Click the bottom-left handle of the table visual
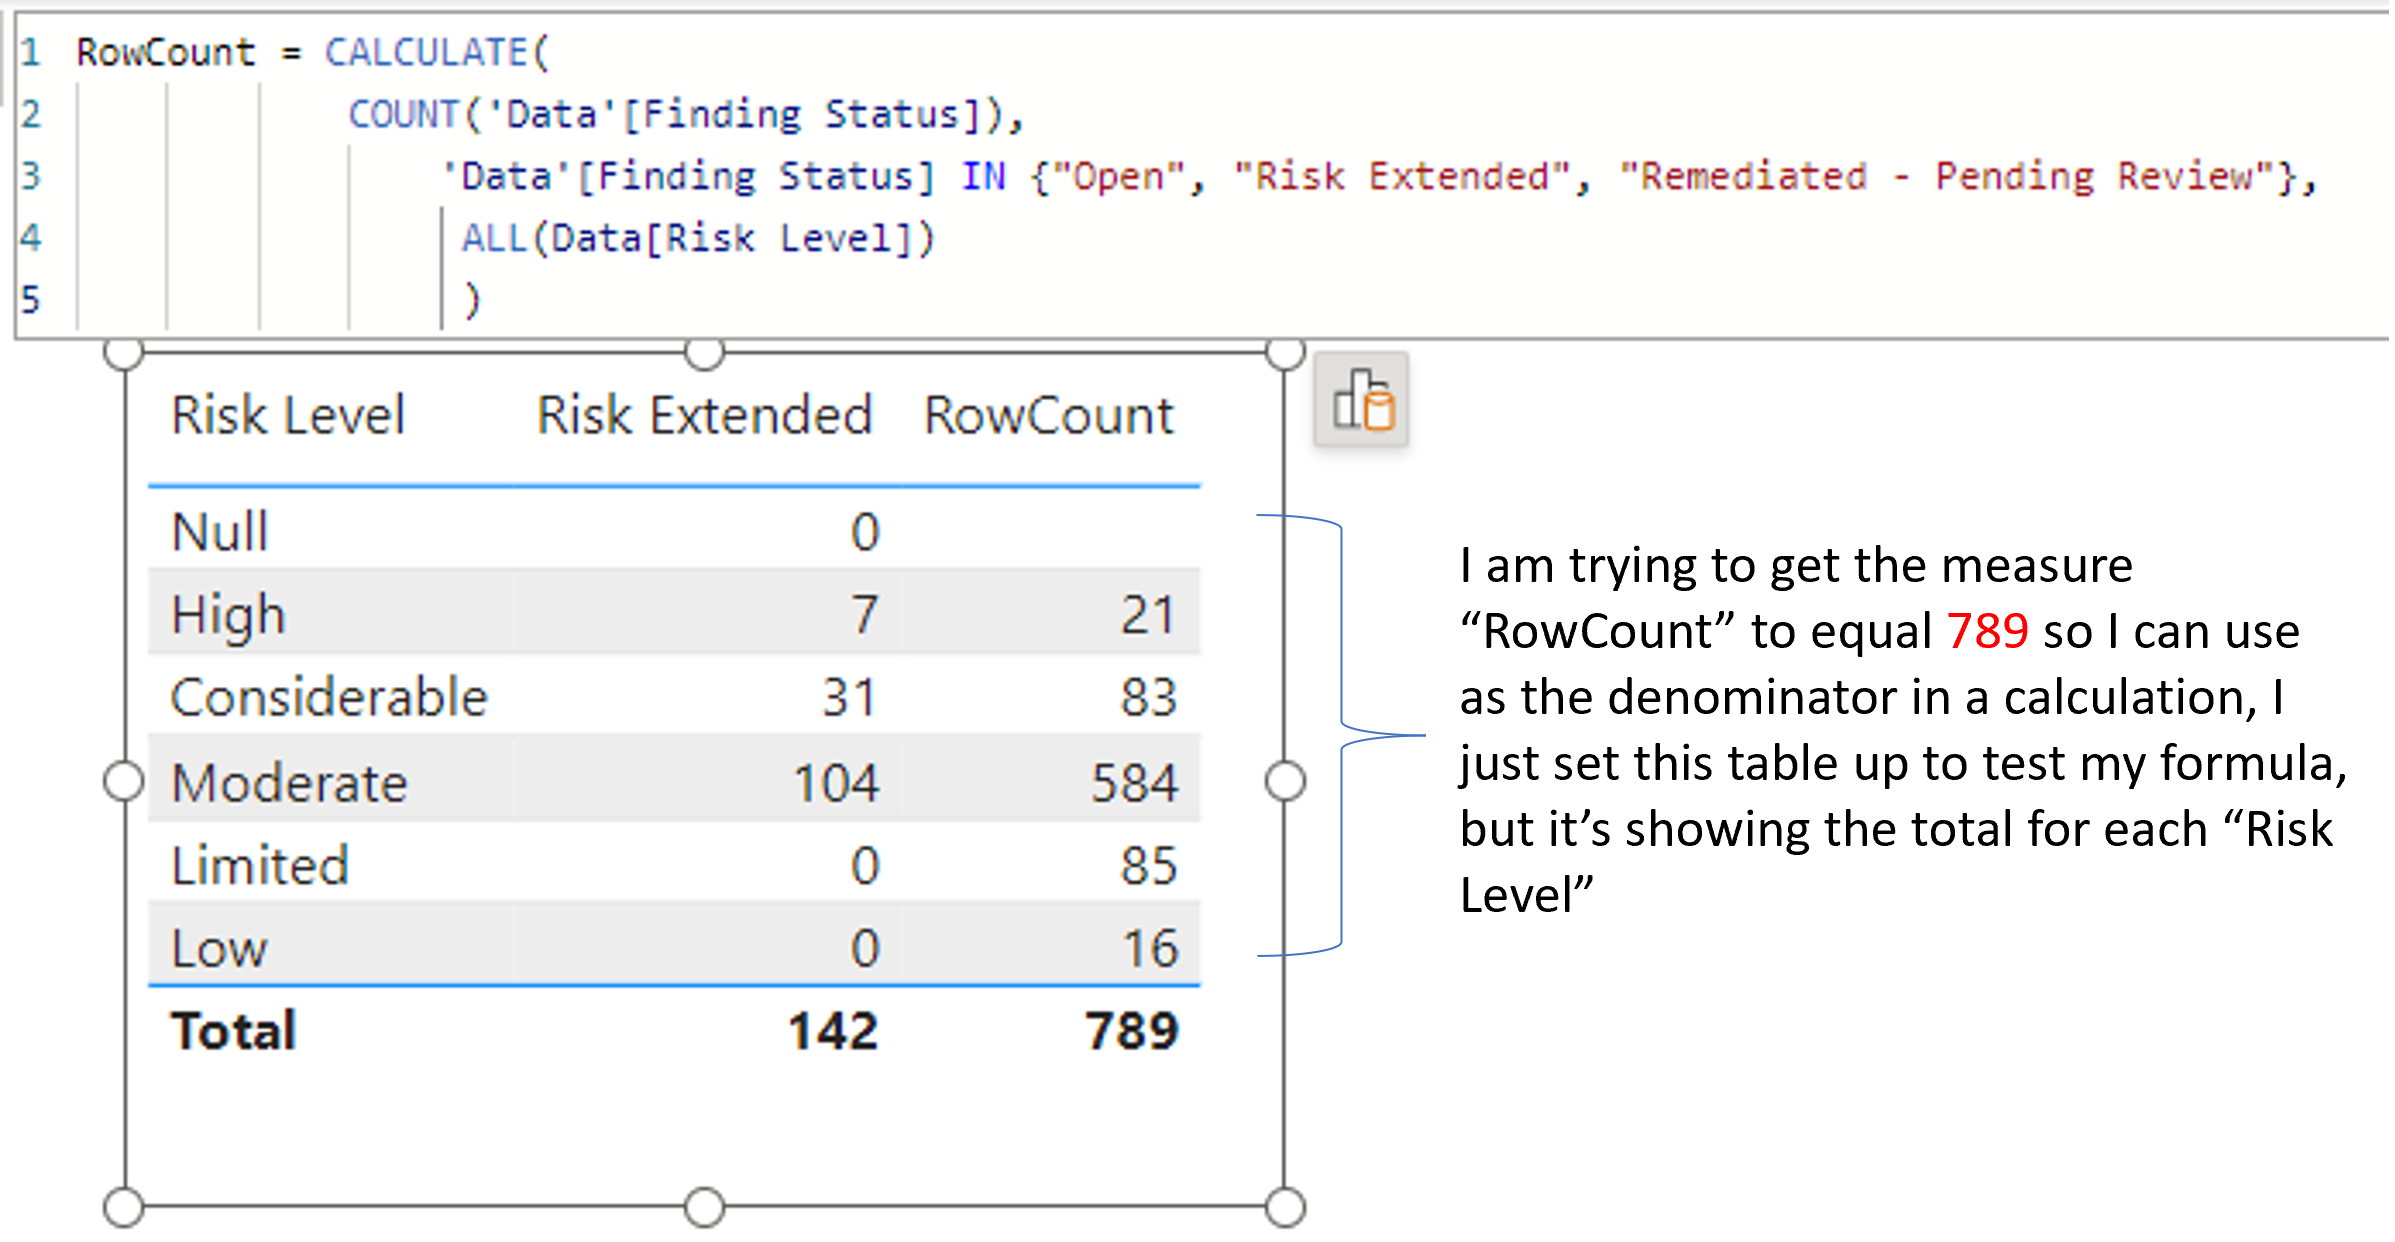The image size is (2395, 1242). pos(124,1207)
